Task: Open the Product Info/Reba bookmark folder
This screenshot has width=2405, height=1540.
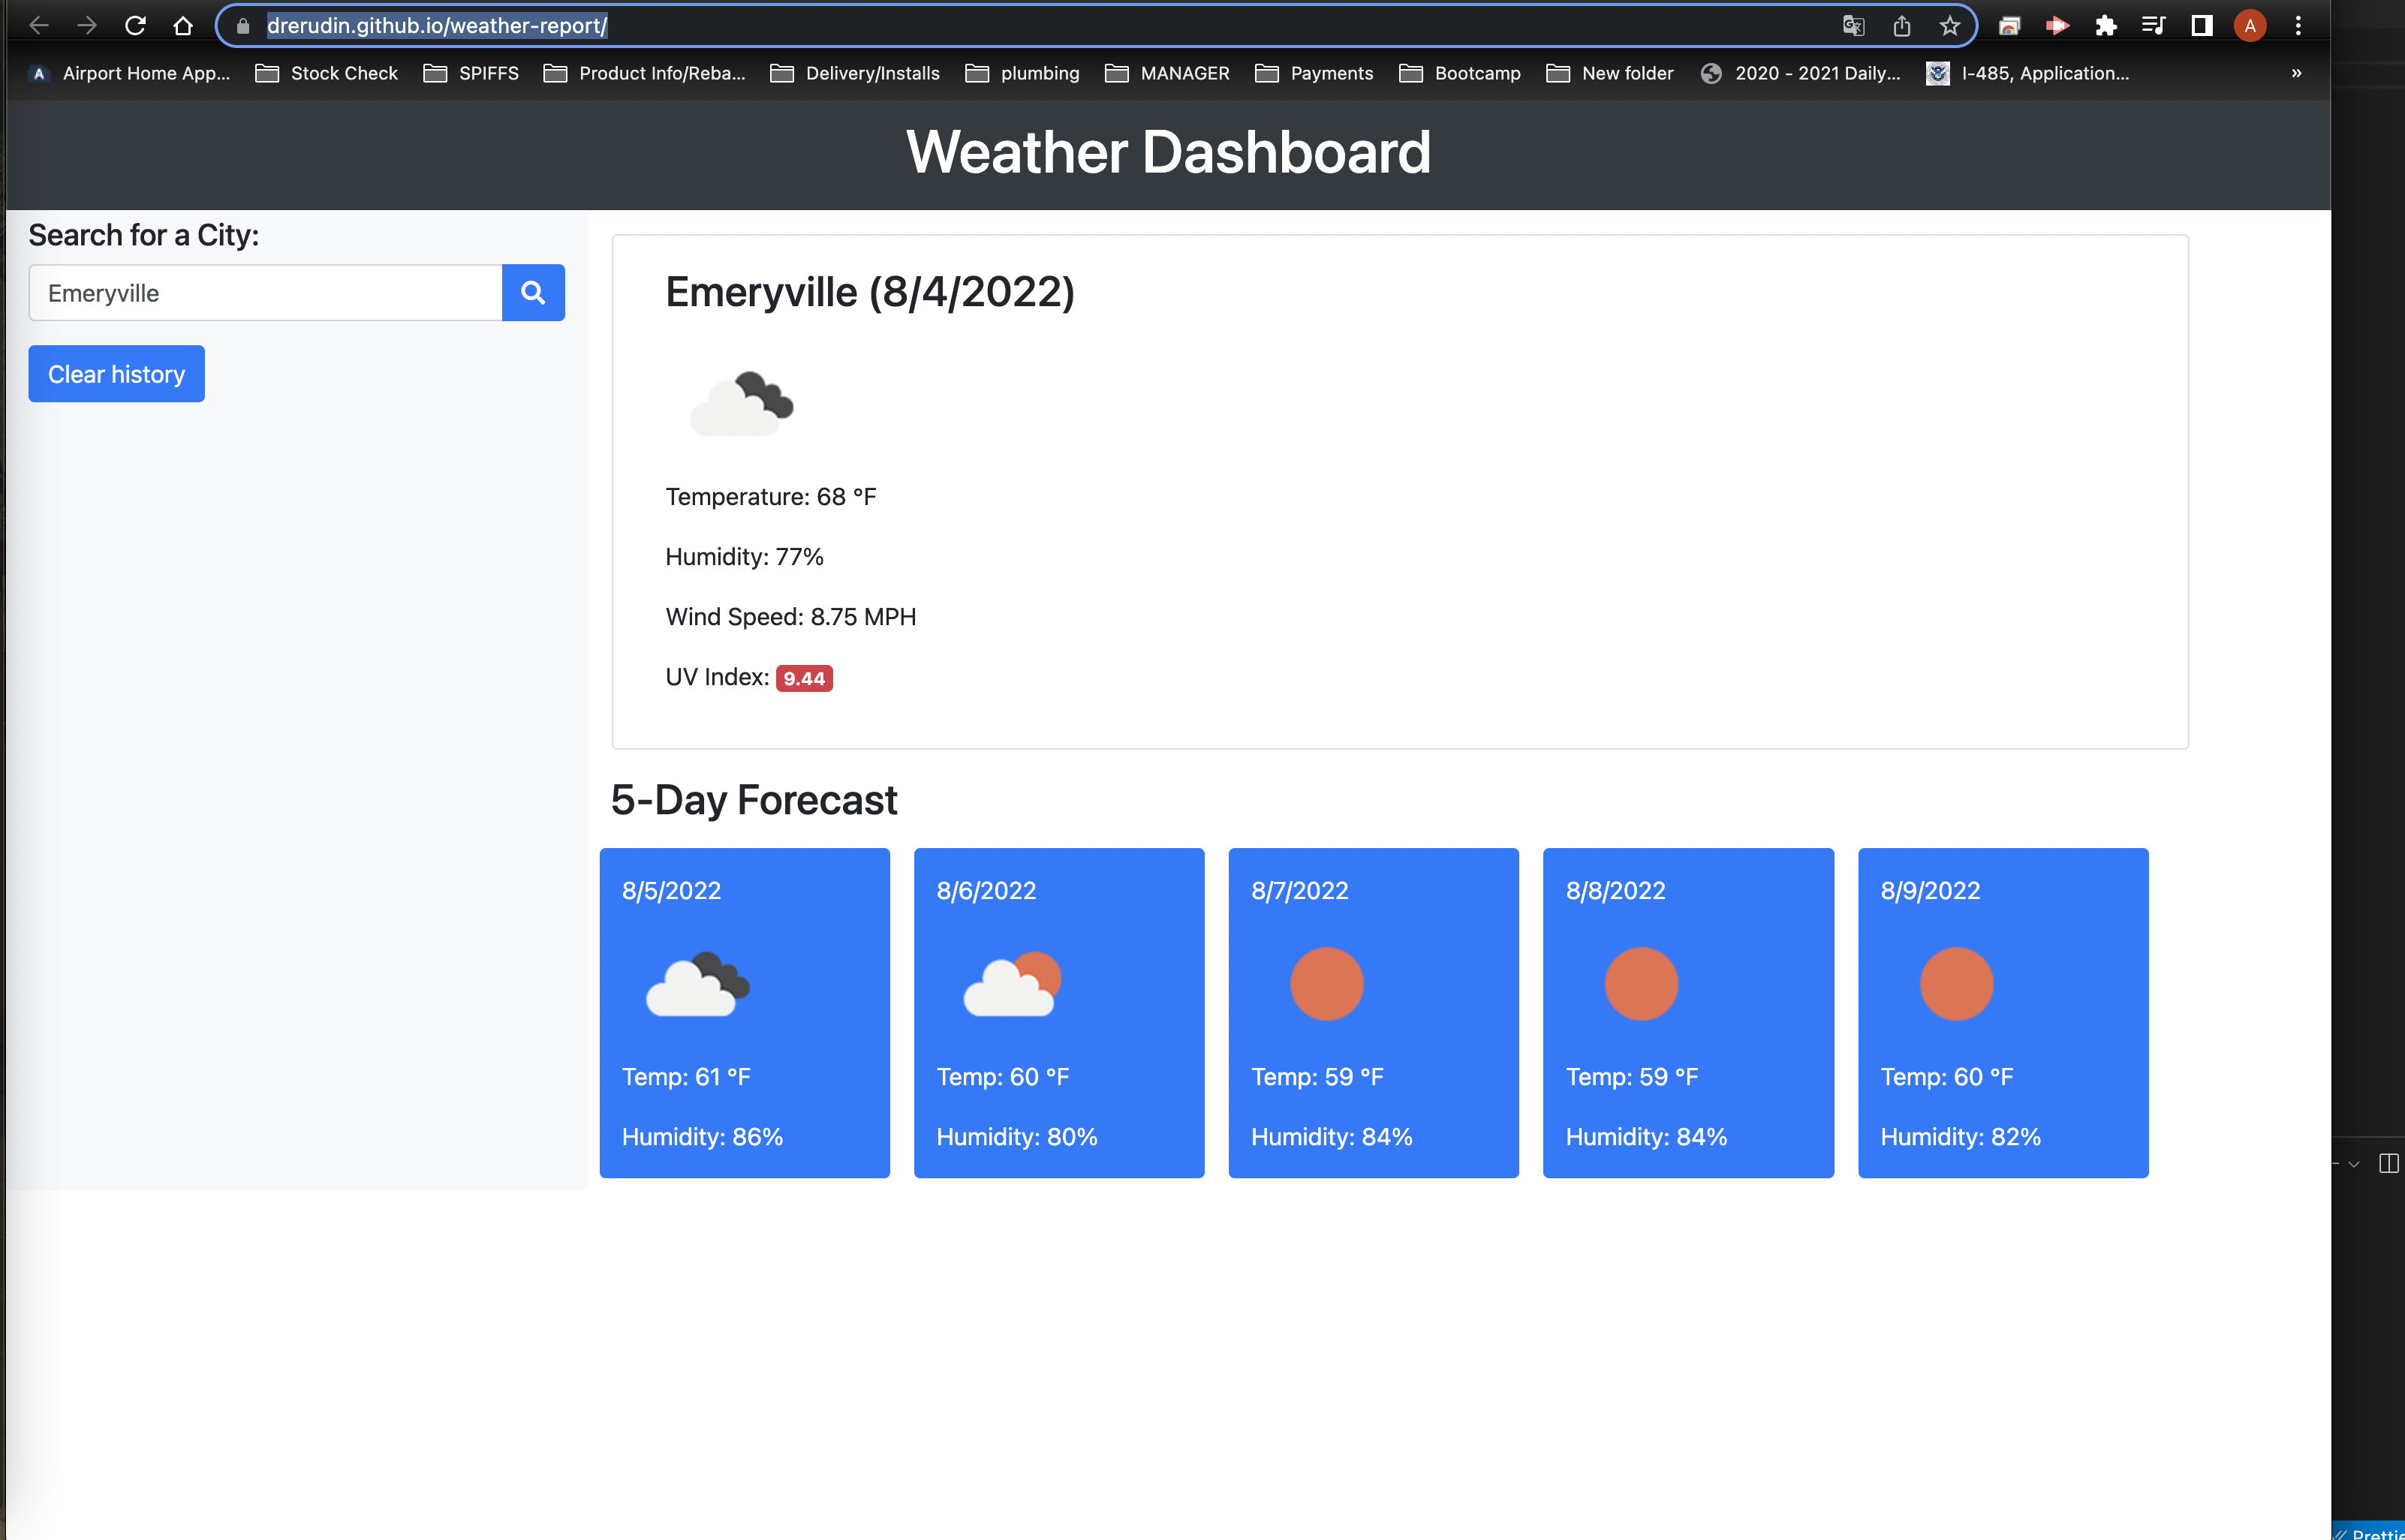Action: coord(645,73)
